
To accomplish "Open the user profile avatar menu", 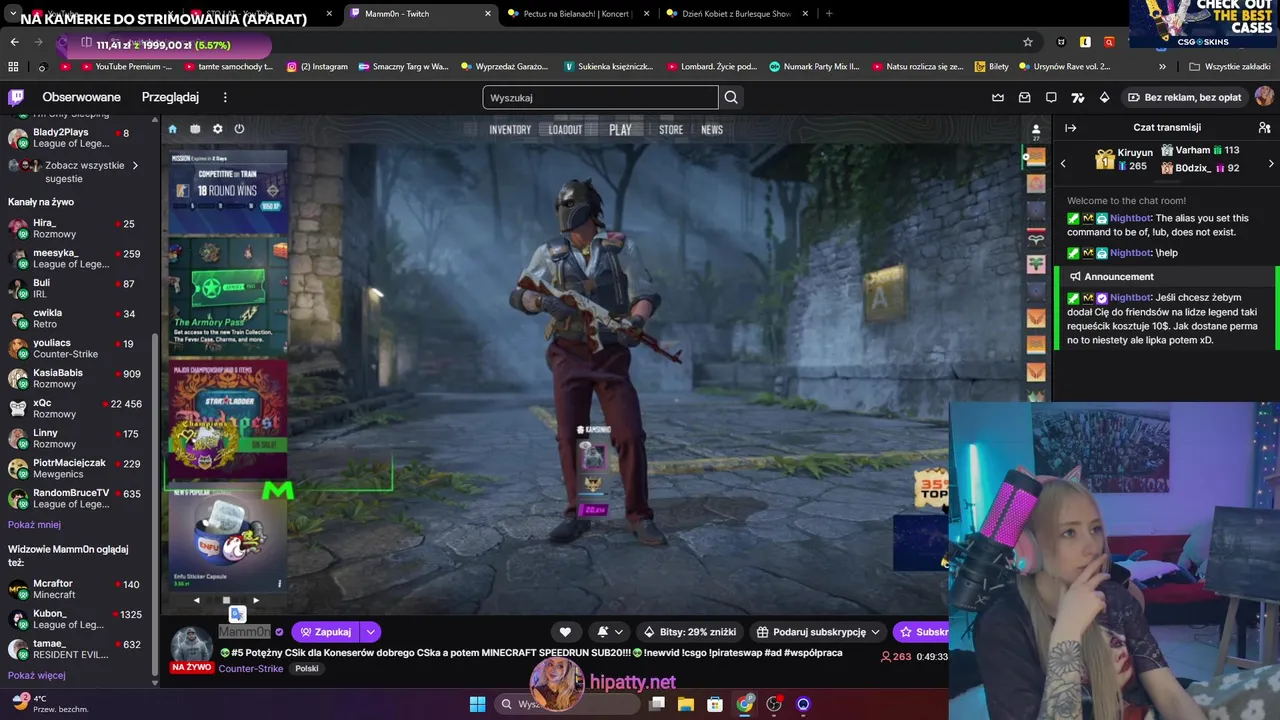I will click(x=1264, y=97).
